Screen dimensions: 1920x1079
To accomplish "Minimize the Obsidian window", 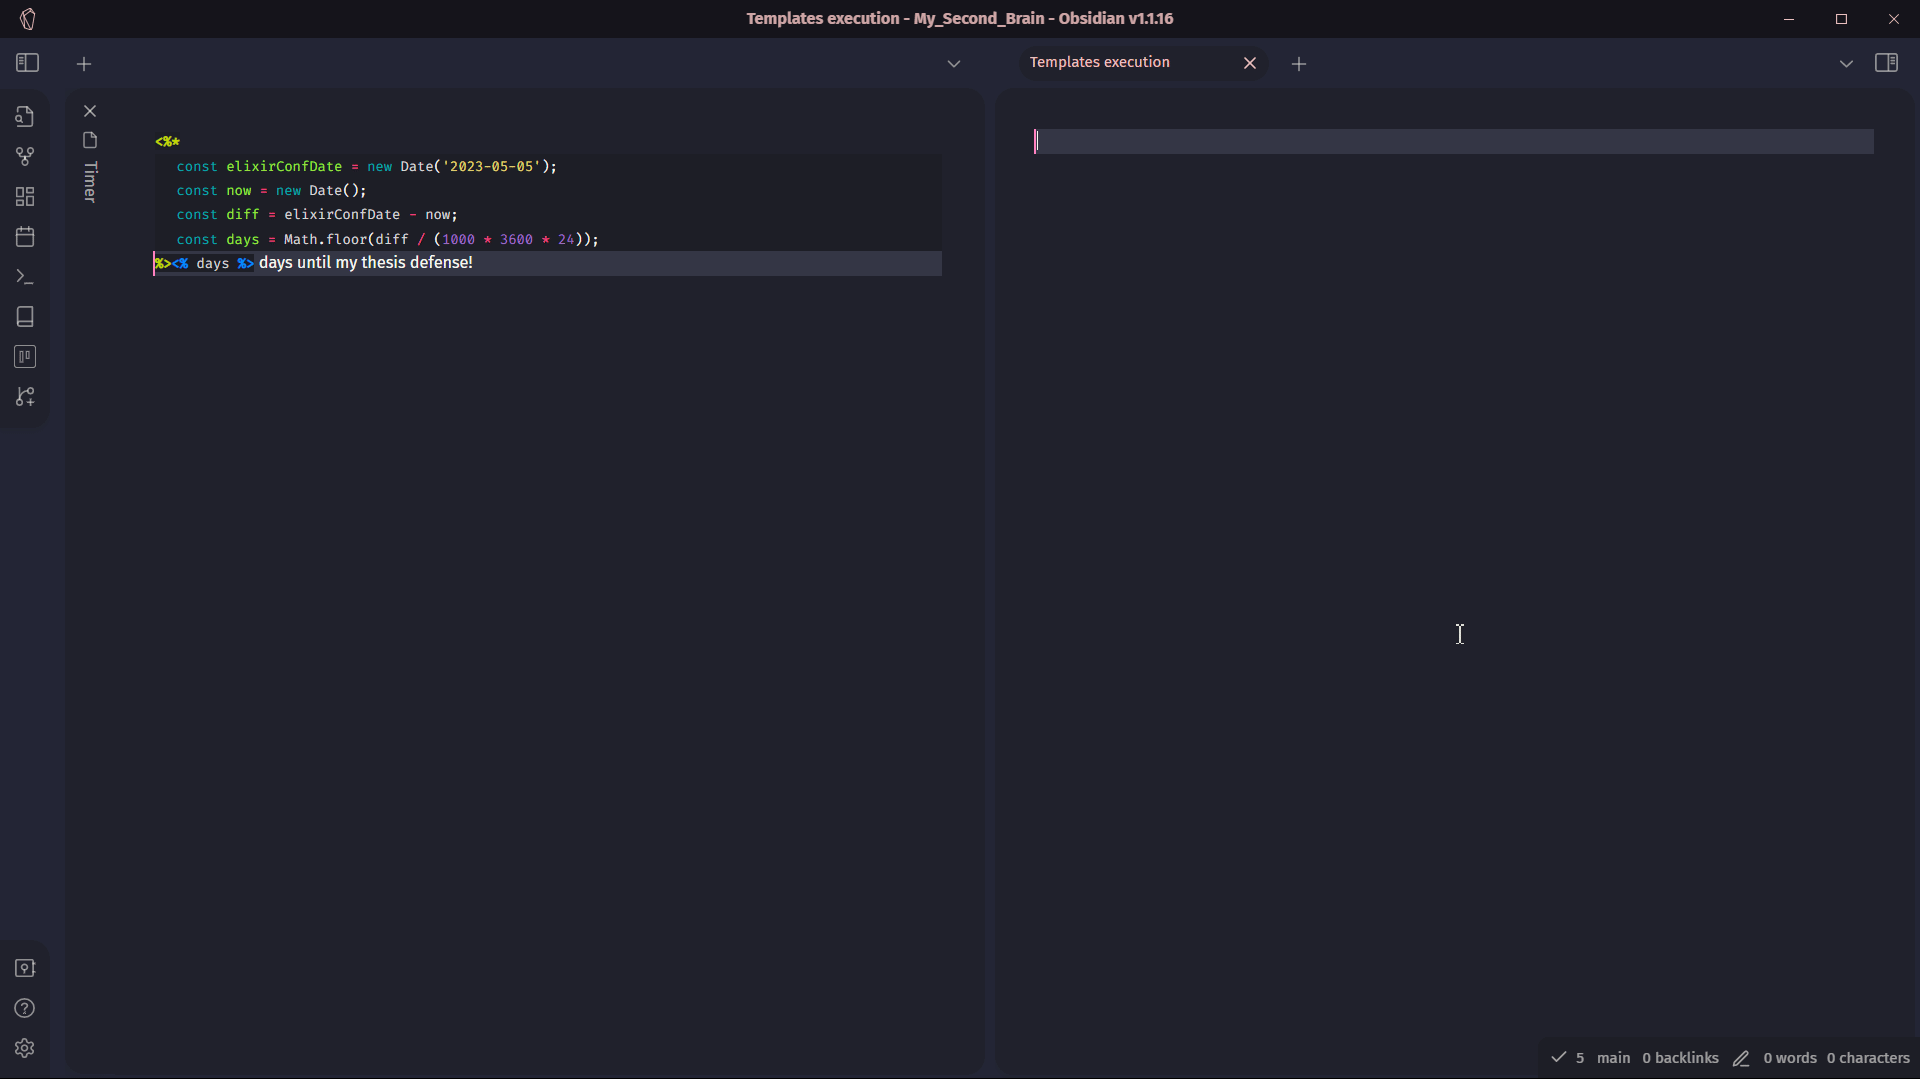I will click(x=1789, y=19).
